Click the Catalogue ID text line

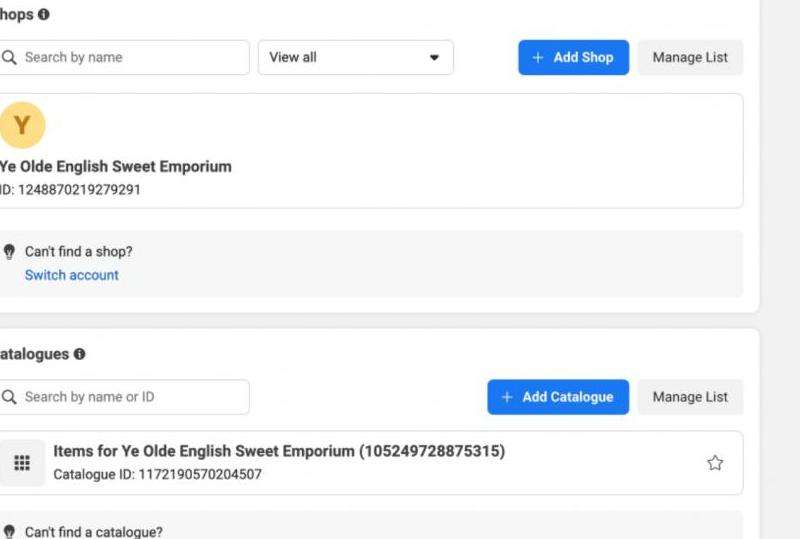point(157,474)
